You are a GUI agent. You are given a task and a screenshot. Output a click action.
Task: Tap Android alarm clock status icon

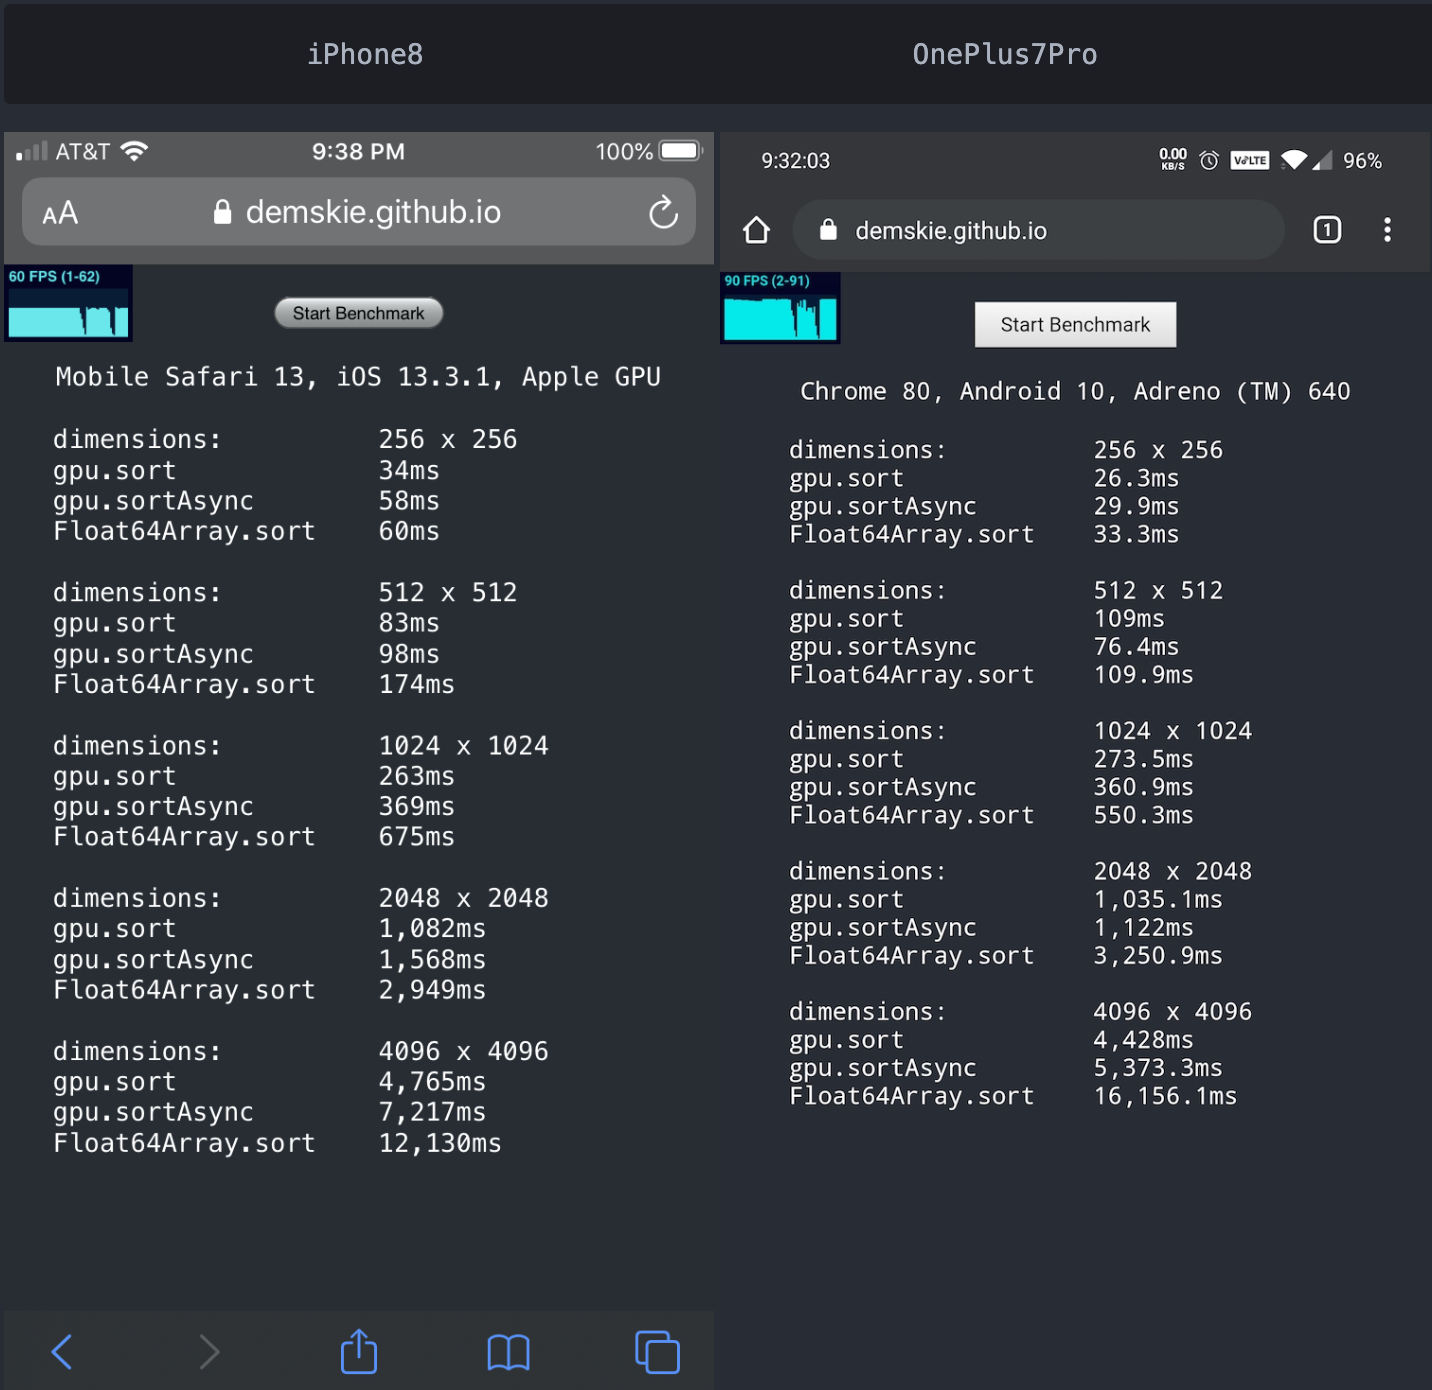(1209, 160)
